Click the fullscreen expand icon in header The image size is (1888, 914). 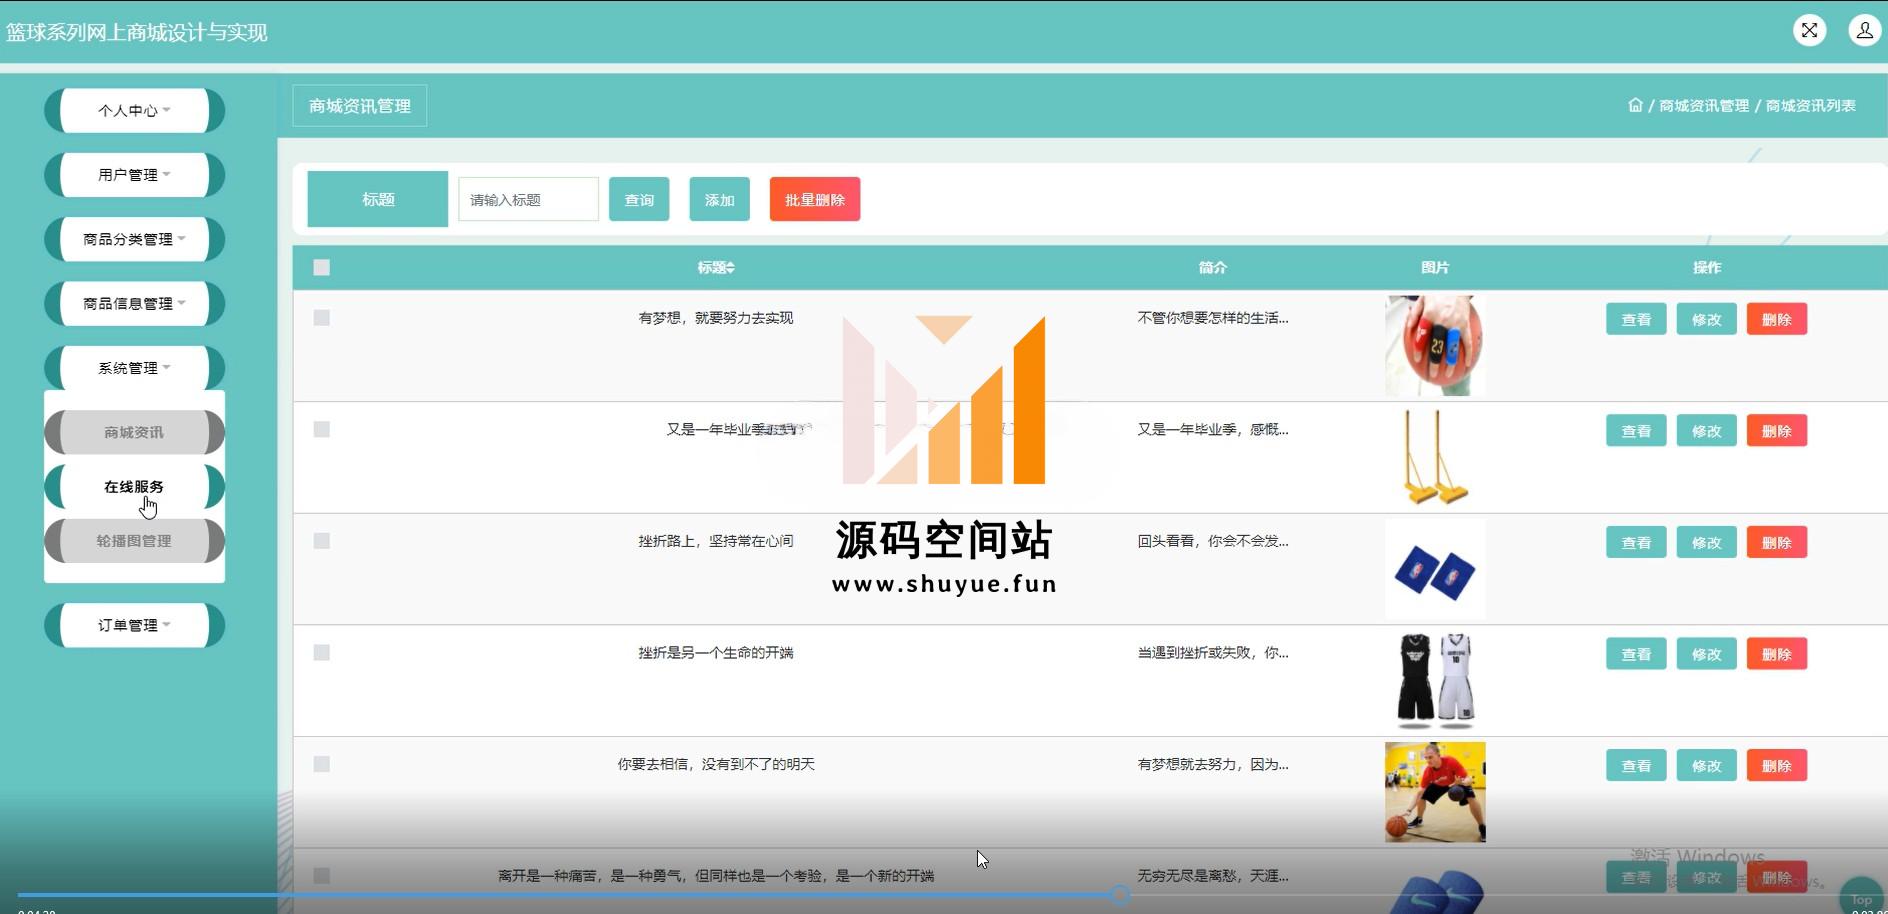[x=1809, y=30]
